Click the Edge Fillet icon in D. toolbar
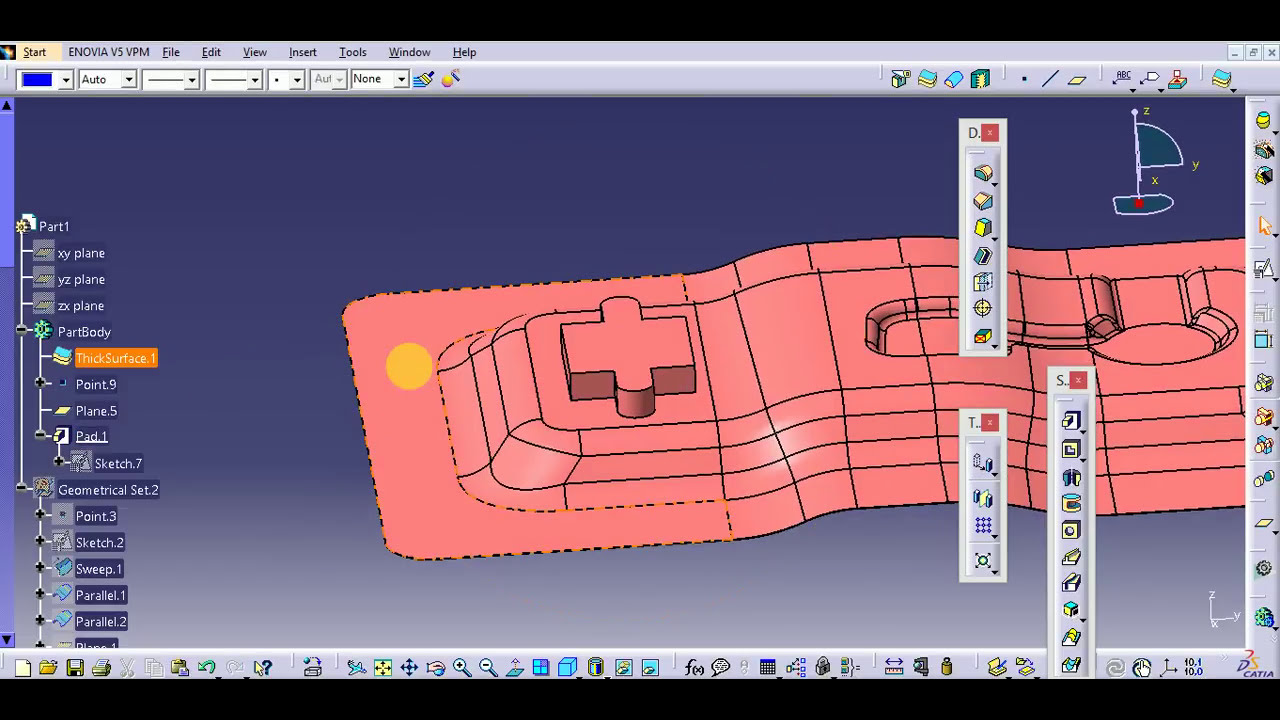Viewport: 1280px width, 720px height. tap(983, 174)
